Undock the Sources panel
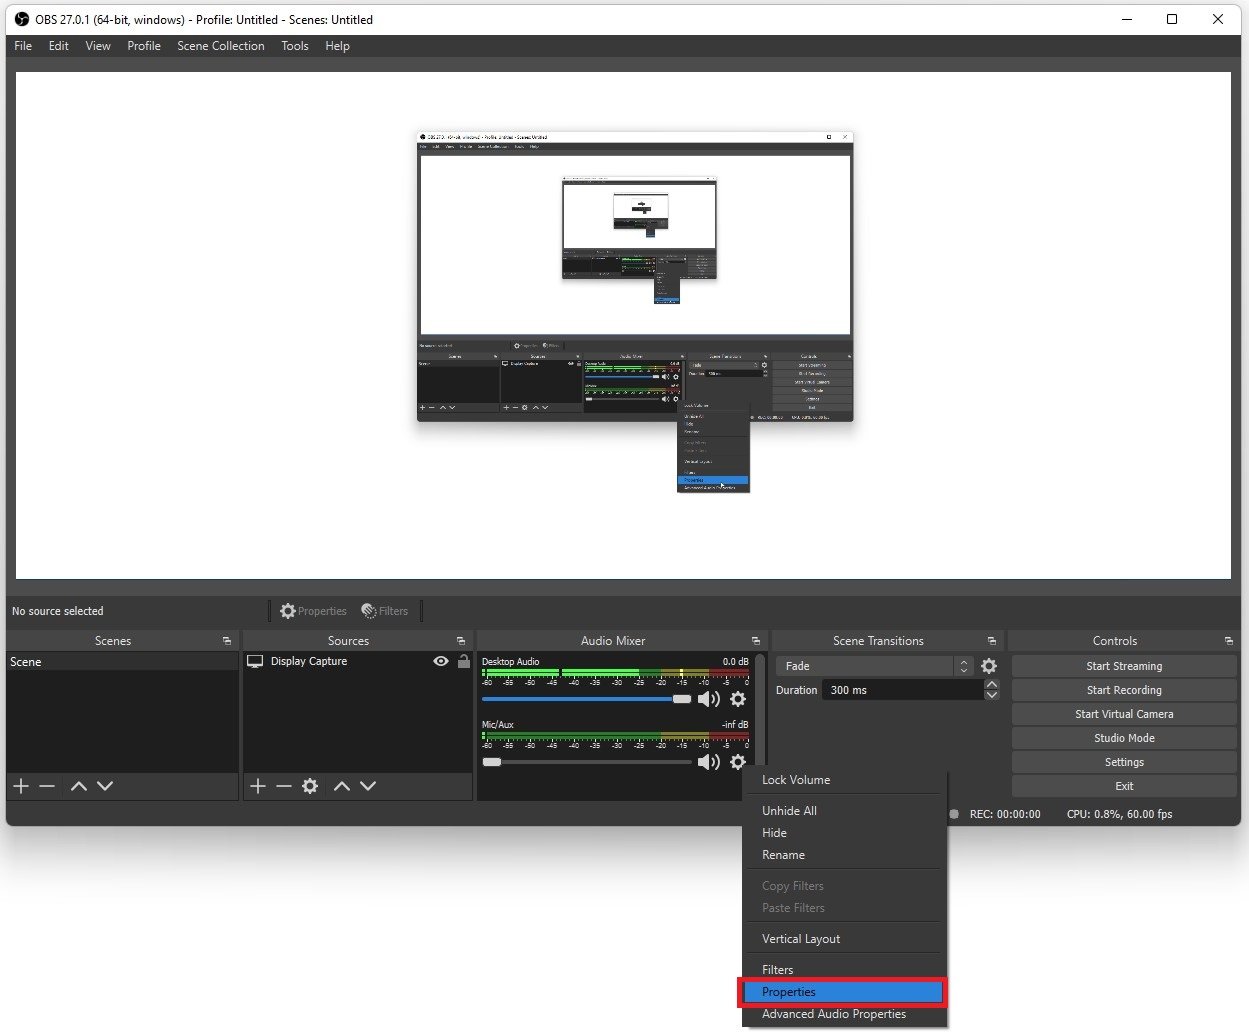The image size is (1249, 1035). coord(461,641)
